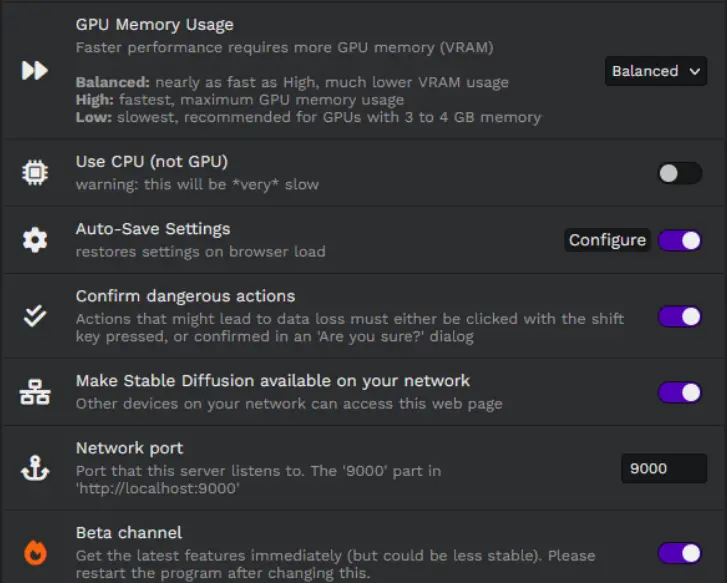Viewport: 727px width, 583px height.
Task: Click the gear icon beside Auto-Save Settings
Action: tap(35, 240)
